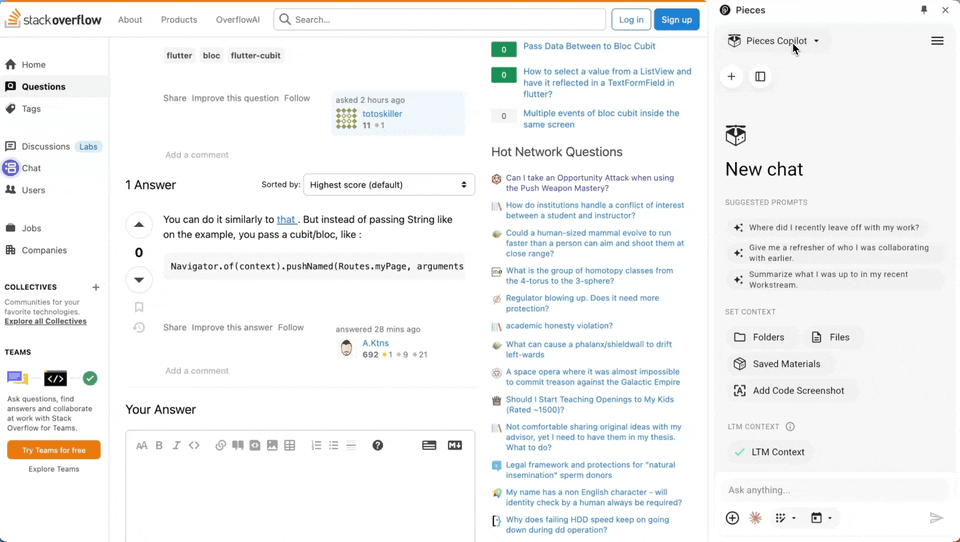Viewport: 960px width, 542px height.
Task: Upvote the answer by A.Ktns
Action: tap(139, 225)
